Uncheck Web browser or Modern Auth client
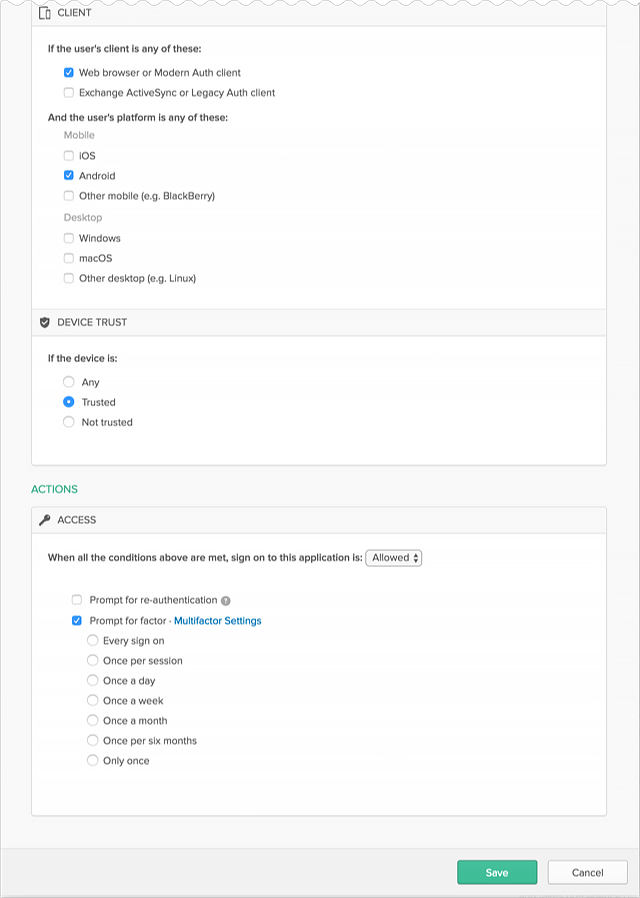Image resolution: width=640 pixels, height=898 pixels. click(68, 73)
